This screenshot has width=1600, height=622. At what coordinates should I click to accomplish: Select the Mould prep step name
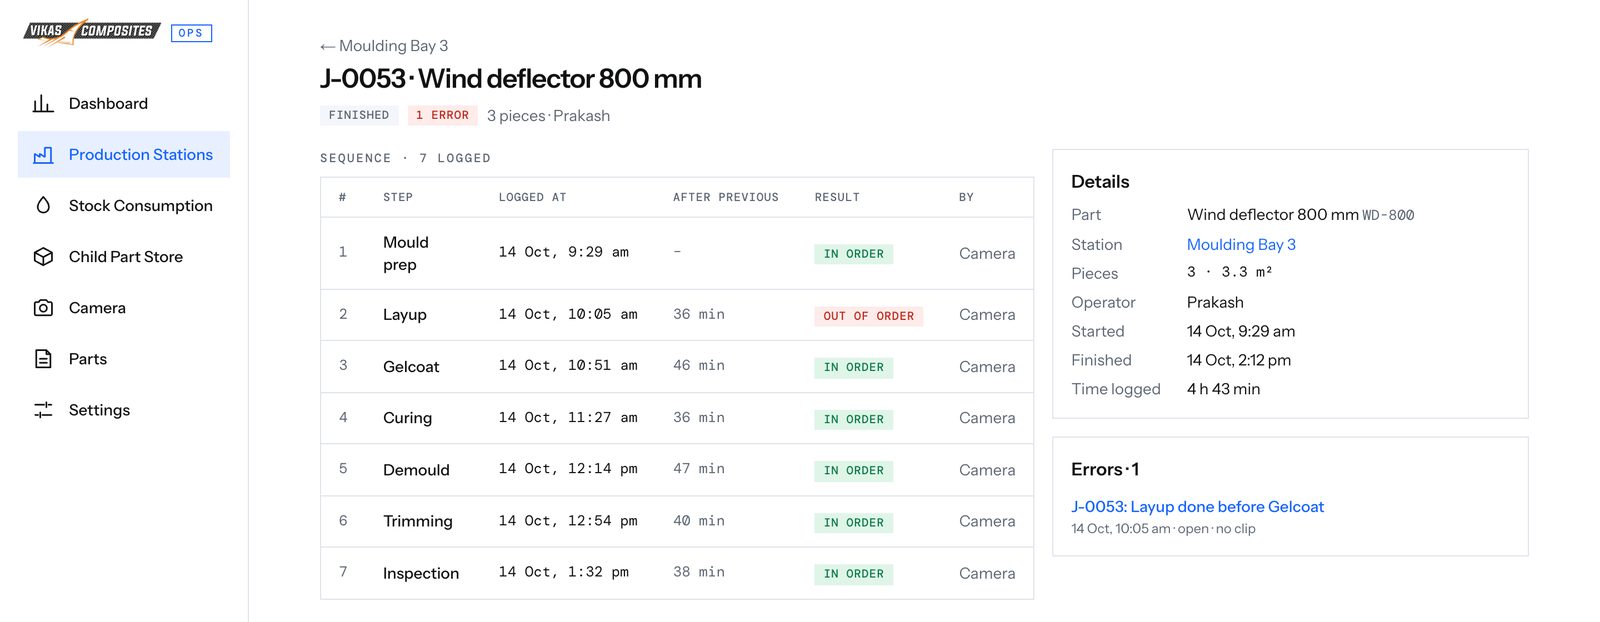pos(406,254)
